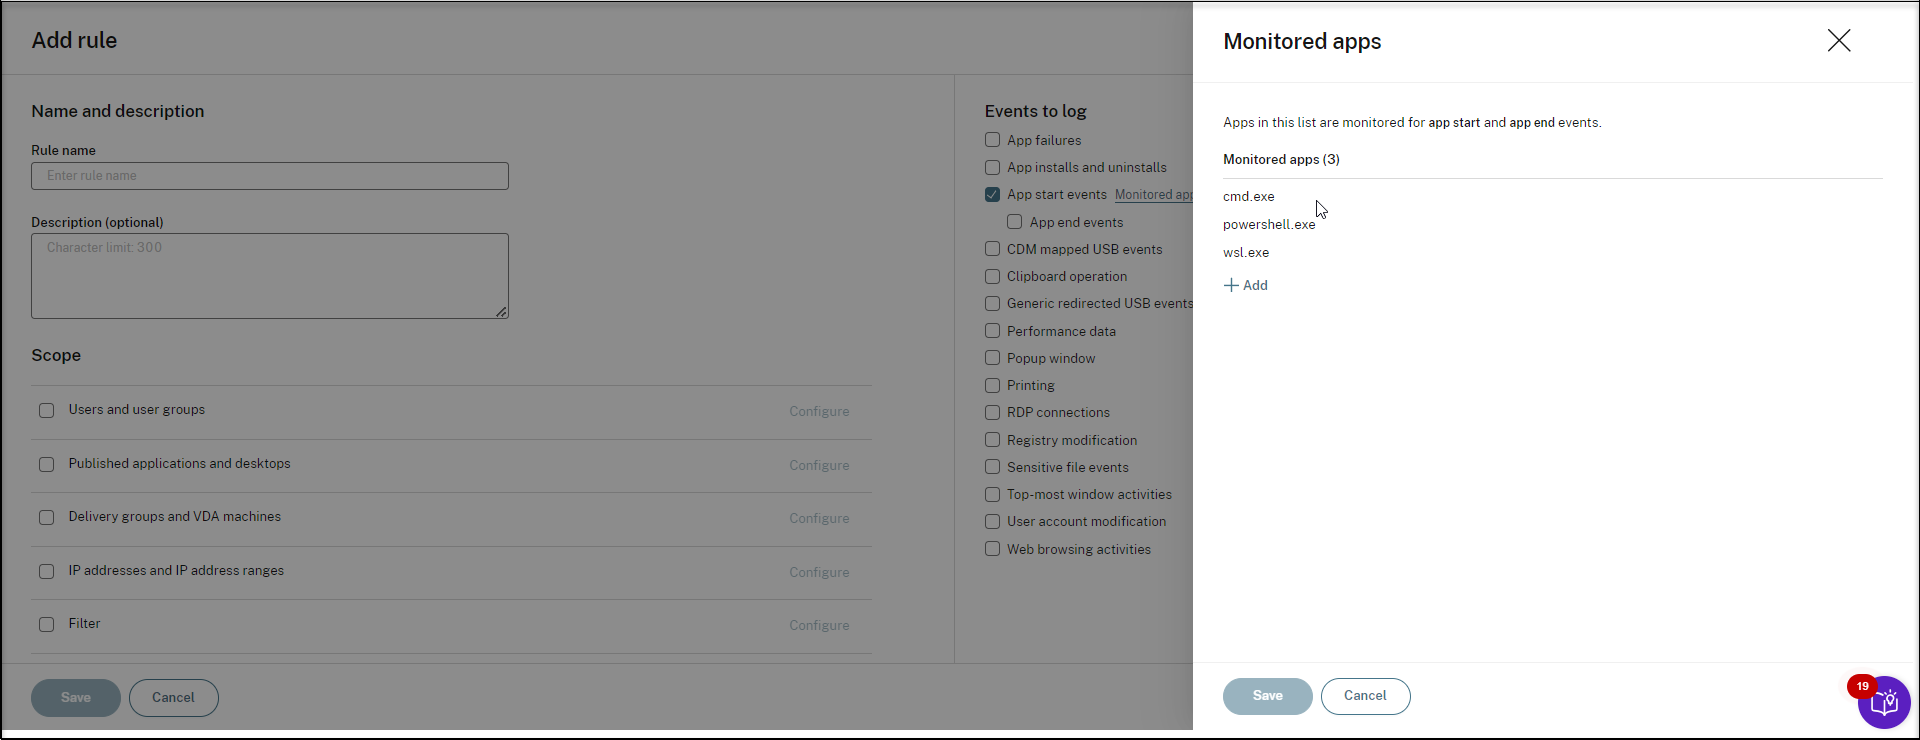Enable App failures event logging
Image resolution: width=1920 pixels, height=740 pixels.
pos(992,140)
